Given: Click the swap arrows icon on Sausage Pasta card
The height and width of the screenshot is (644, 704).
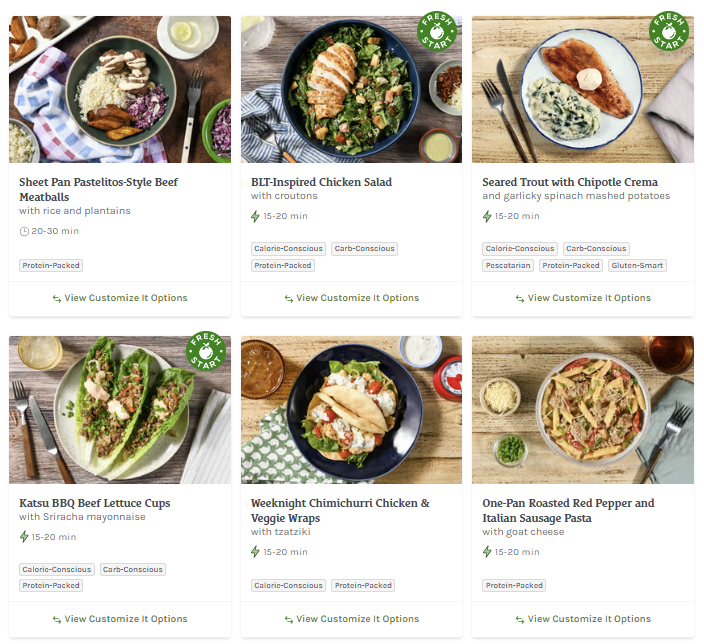Looking at the screenshot, I should click(520, 619).
